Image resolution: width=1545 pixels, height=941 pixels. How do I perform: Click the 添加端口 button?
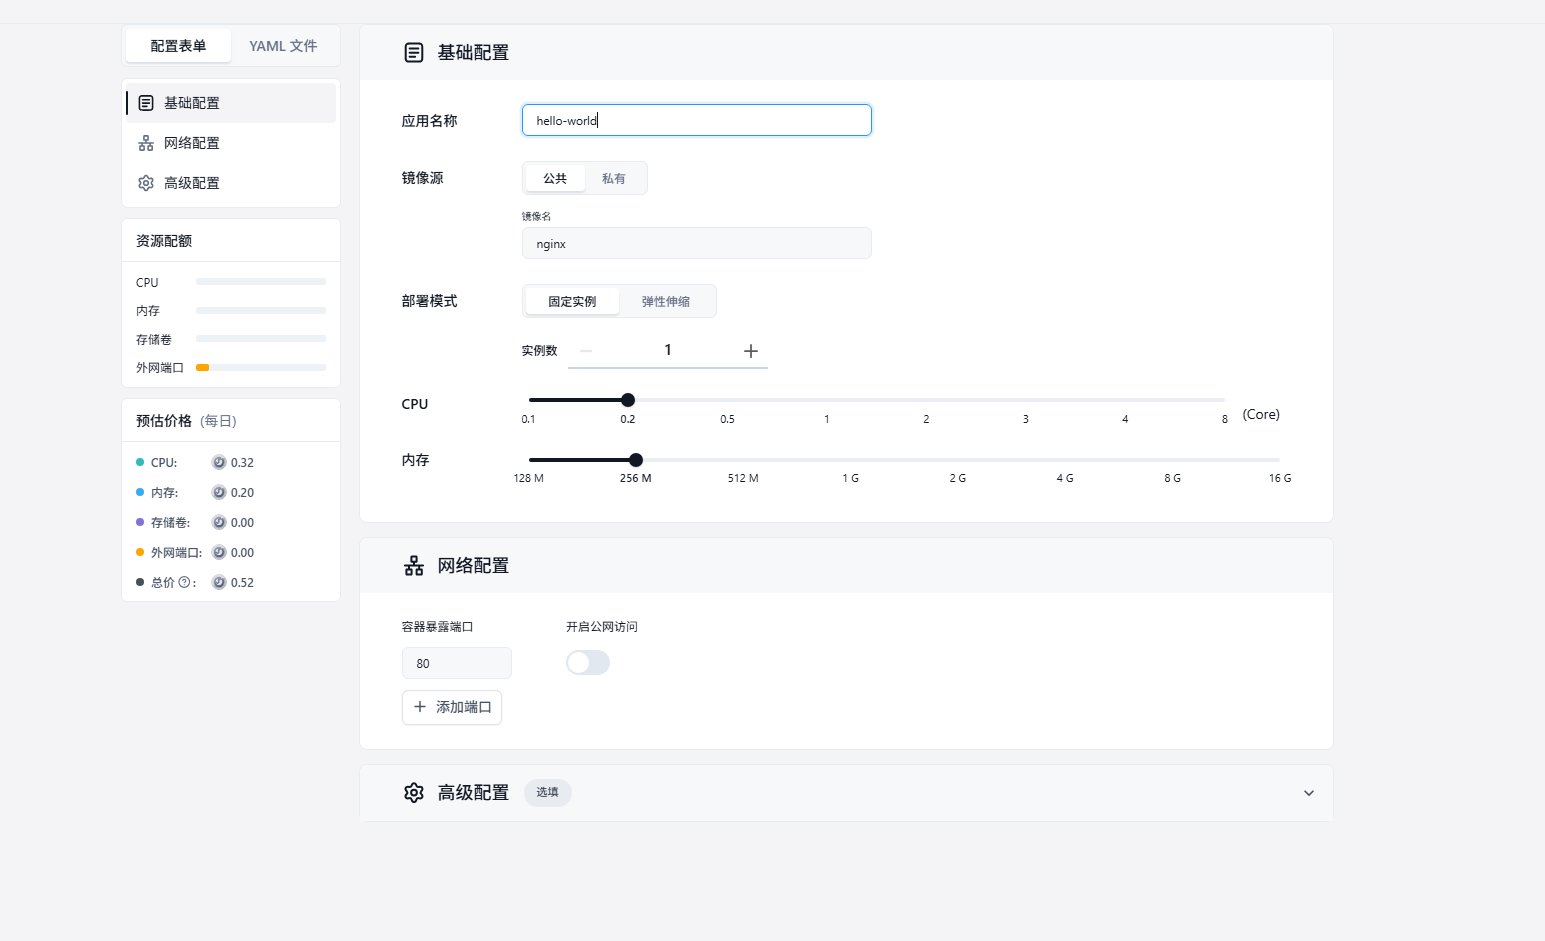point(452,707)
